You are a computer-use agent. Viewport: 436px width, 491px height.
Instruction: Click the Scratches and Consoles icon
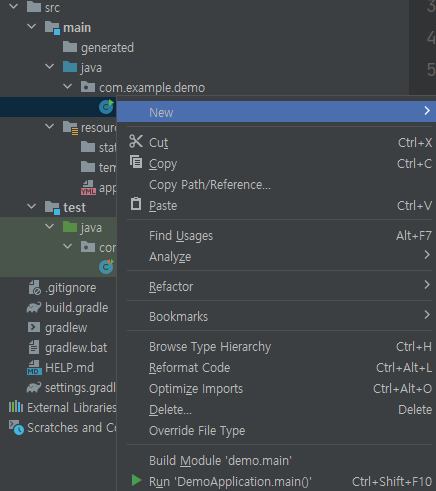tap(16, 427)
